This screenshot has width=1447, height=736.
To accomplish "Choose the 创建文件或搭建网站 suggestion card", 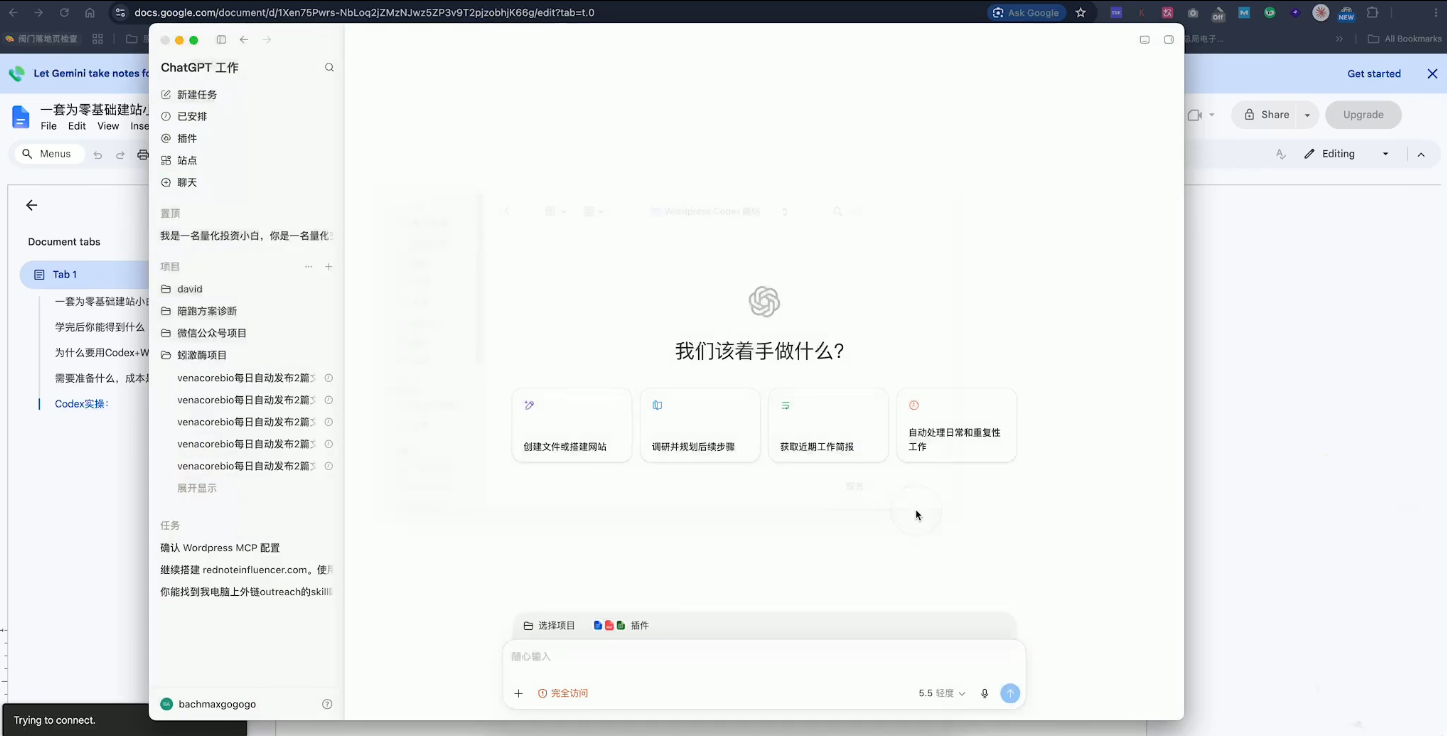I will click(572, 425).
